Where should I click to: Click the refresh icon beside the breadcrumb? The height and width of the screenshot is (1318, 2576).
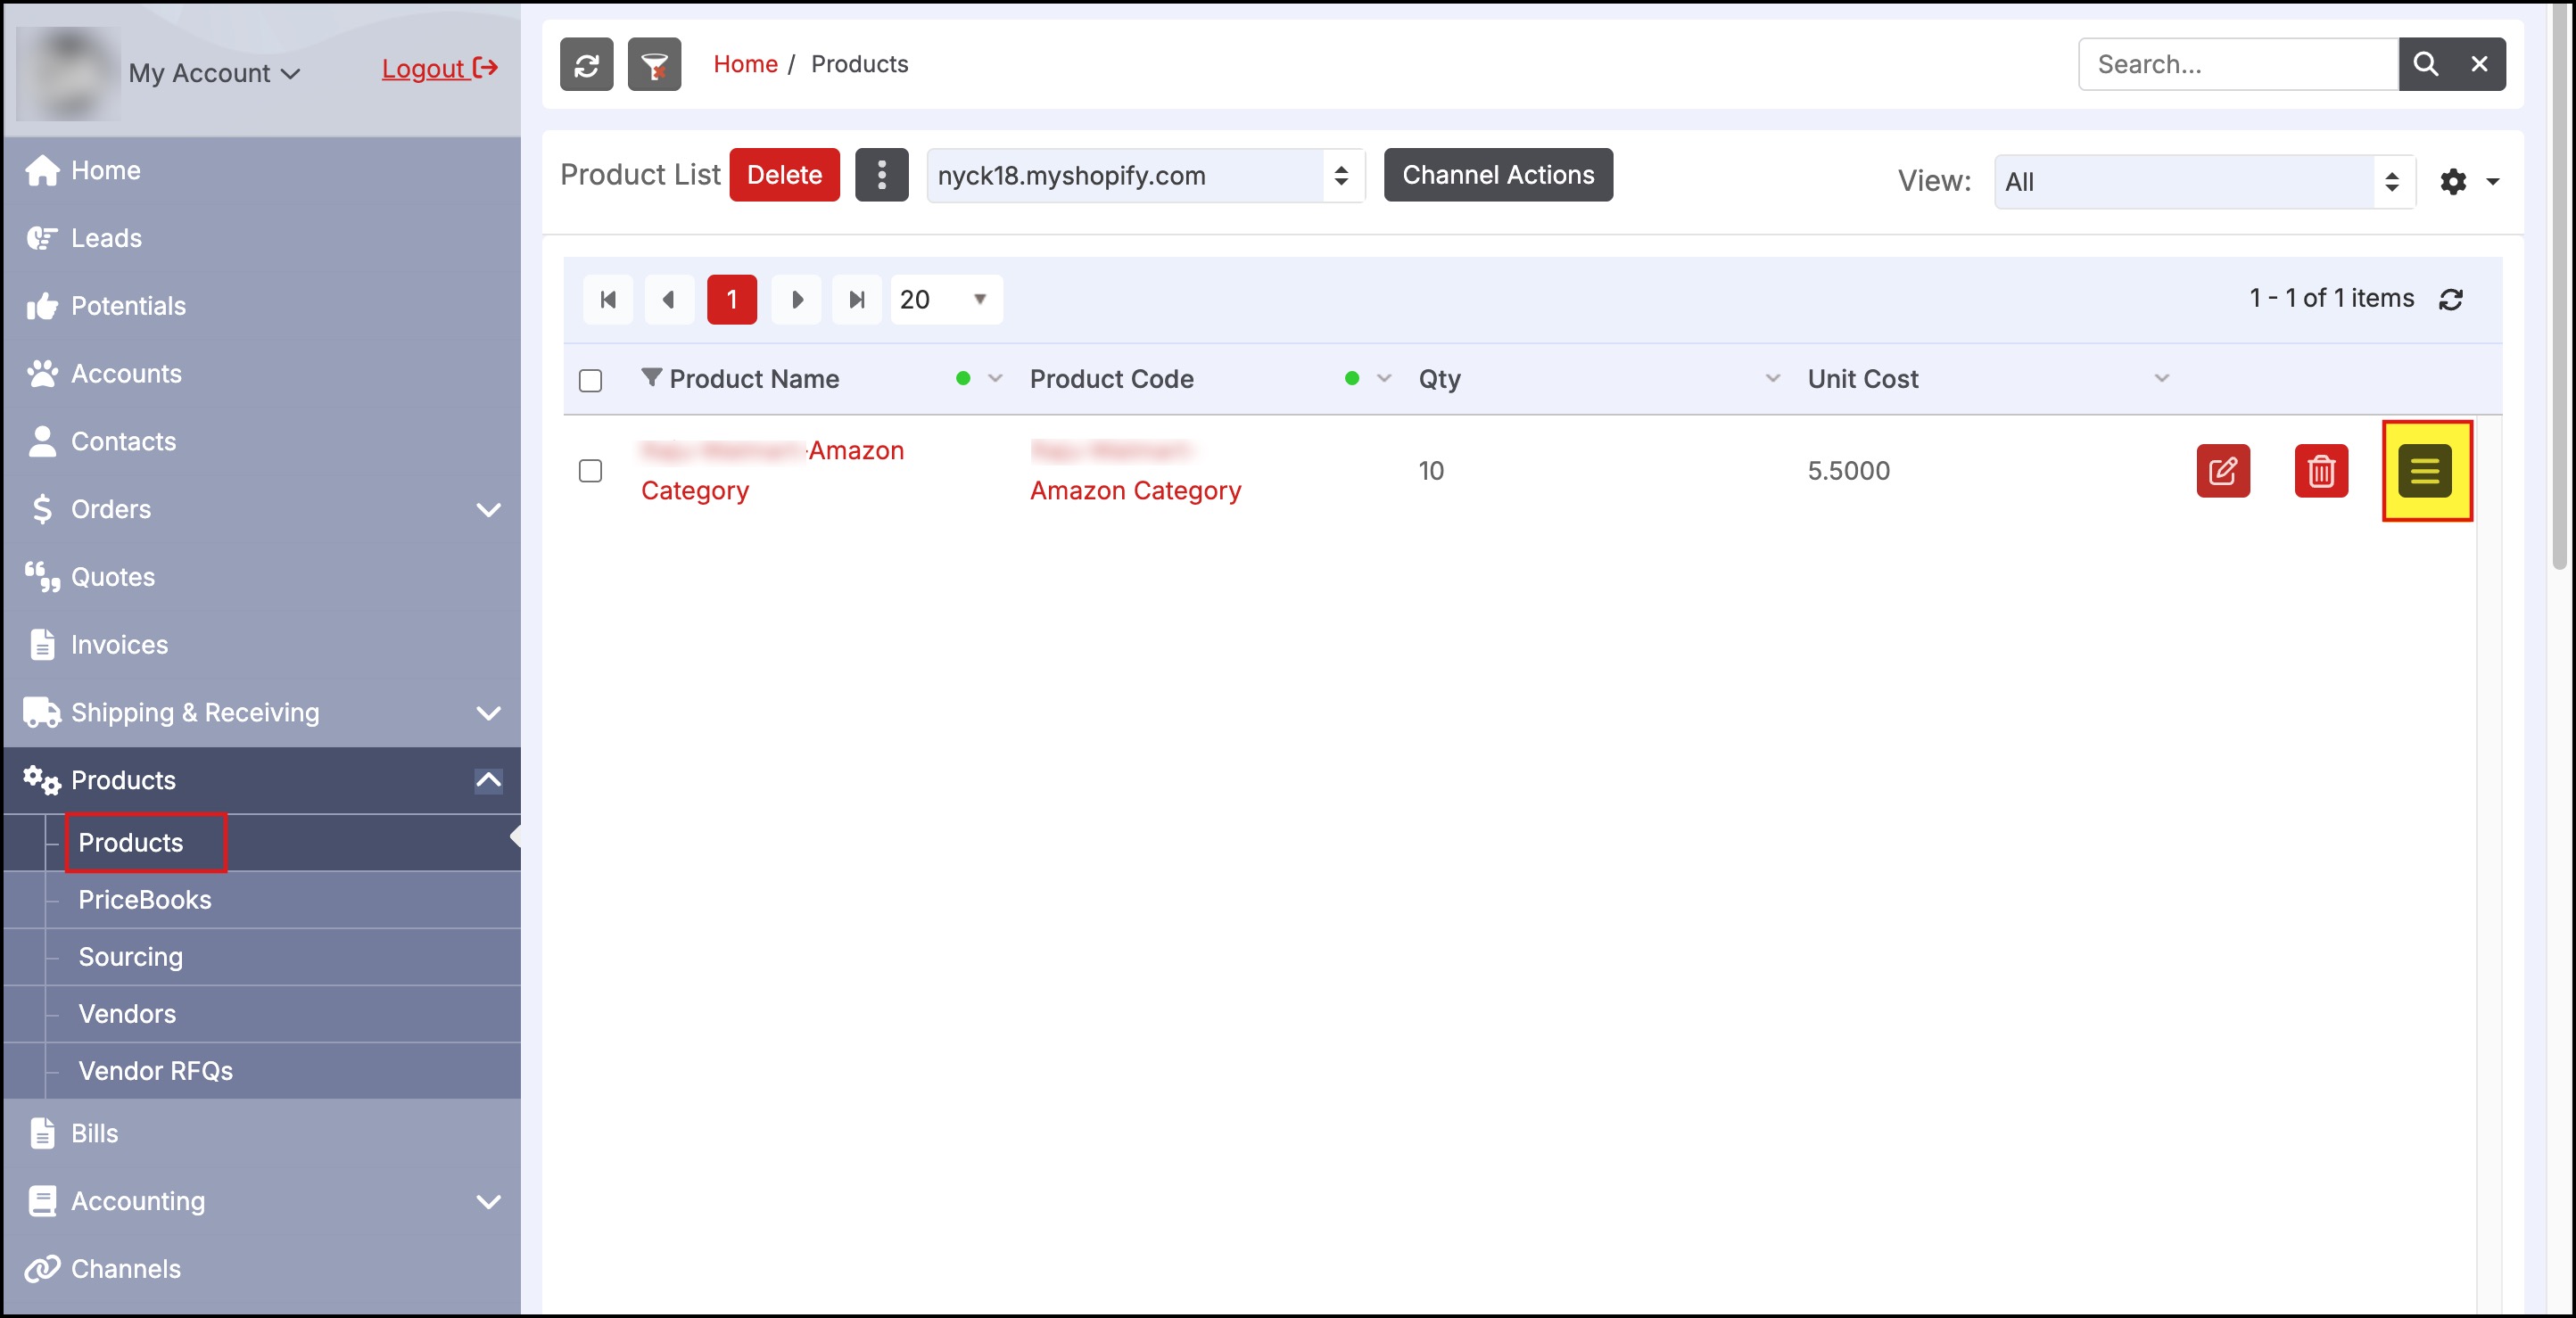[x=586, y=65]
